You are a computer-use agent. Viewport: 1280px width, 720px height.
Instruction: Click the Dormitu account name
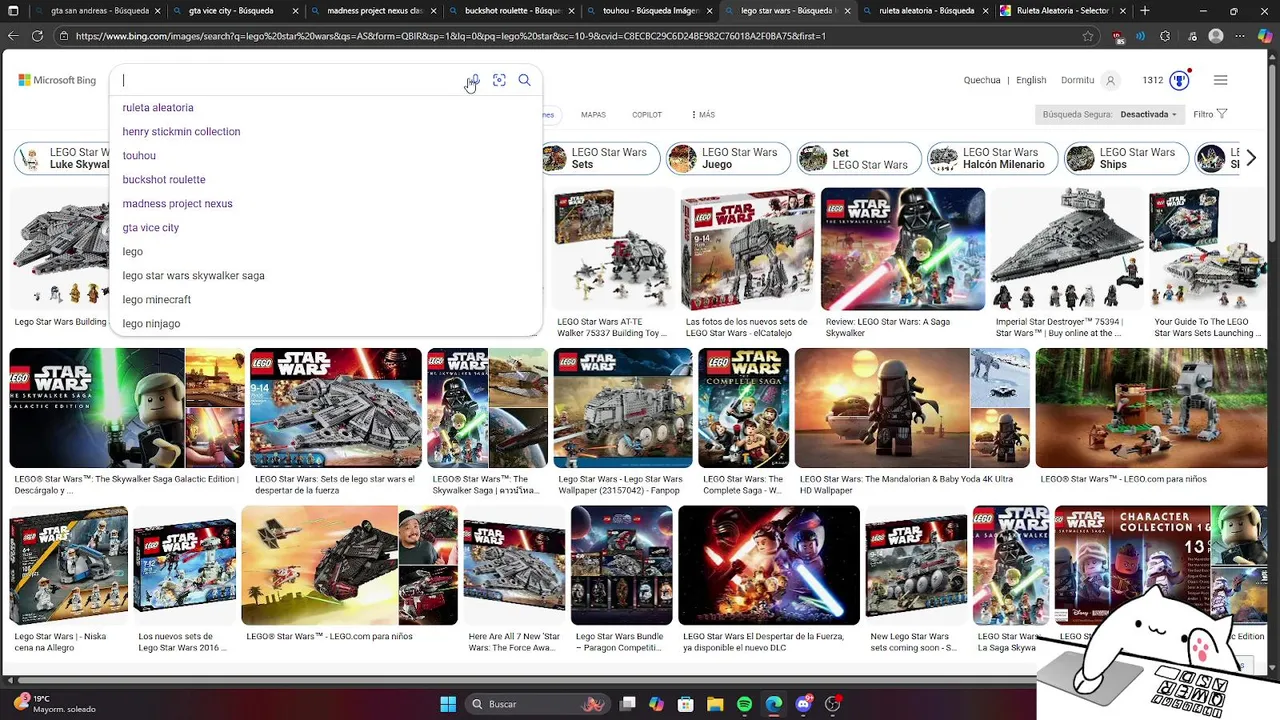tap(1078, 80)
